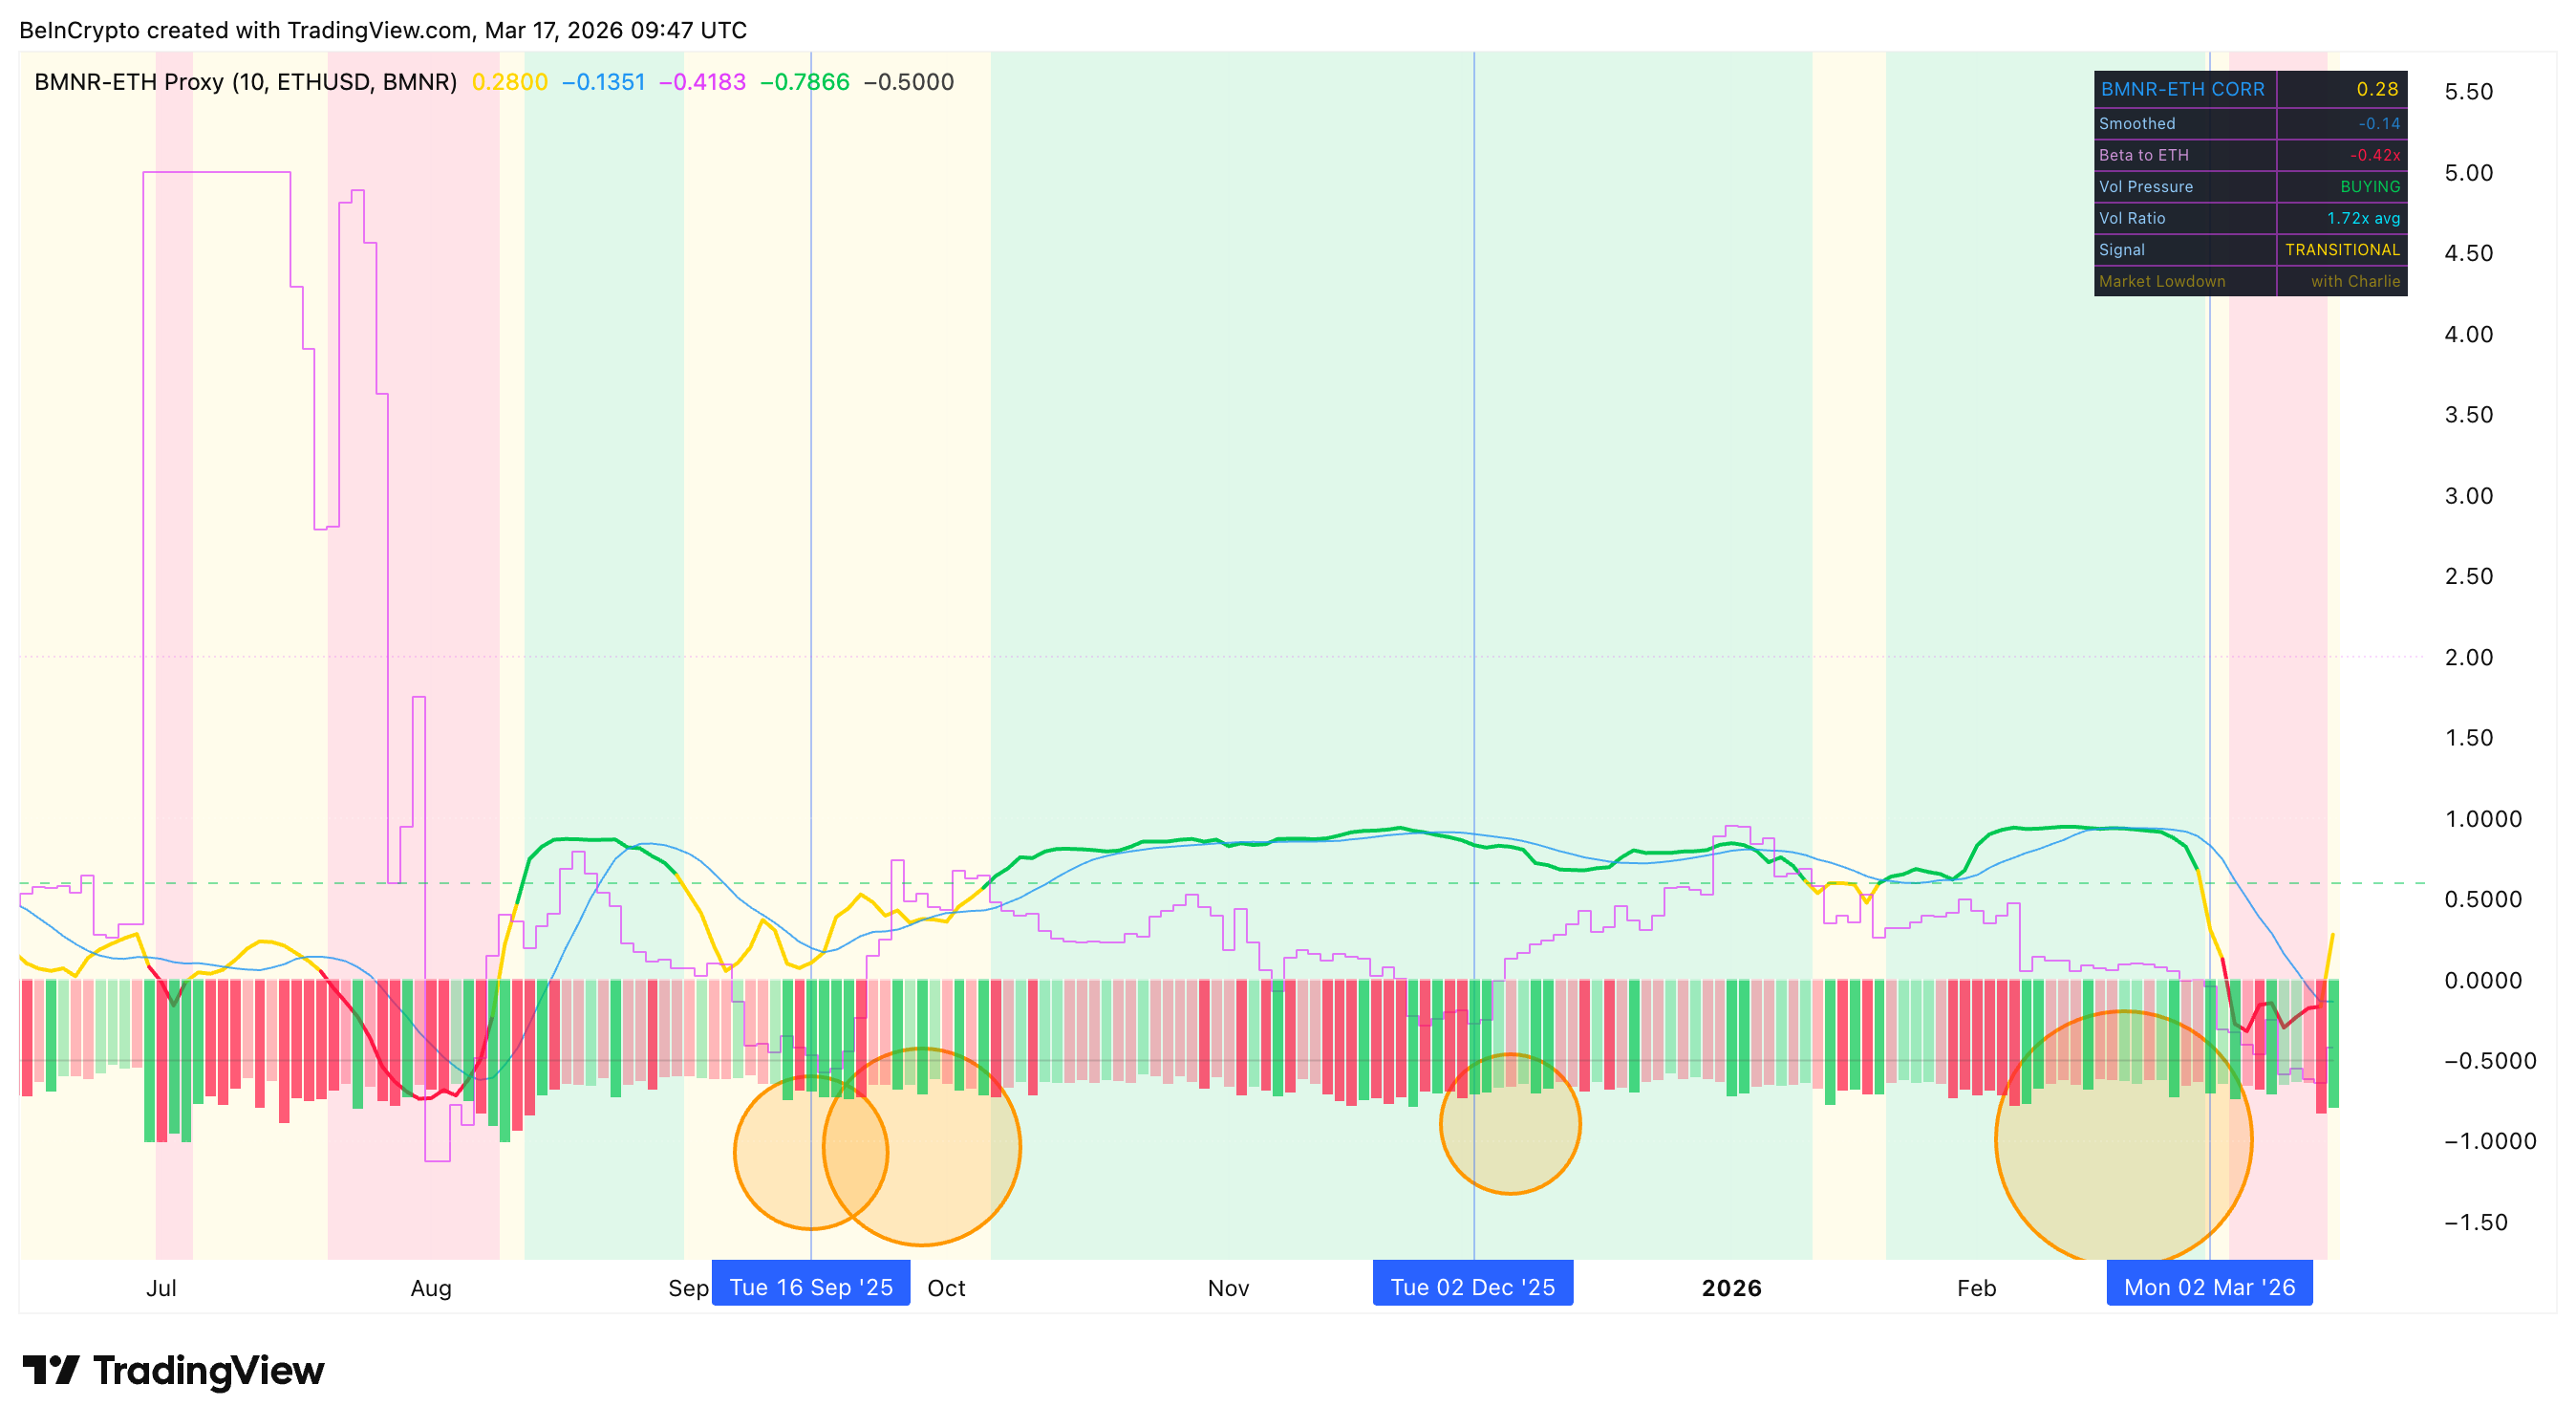Open the Mon 02 Mar '26 date badge

click(x=2209, y=1287)
